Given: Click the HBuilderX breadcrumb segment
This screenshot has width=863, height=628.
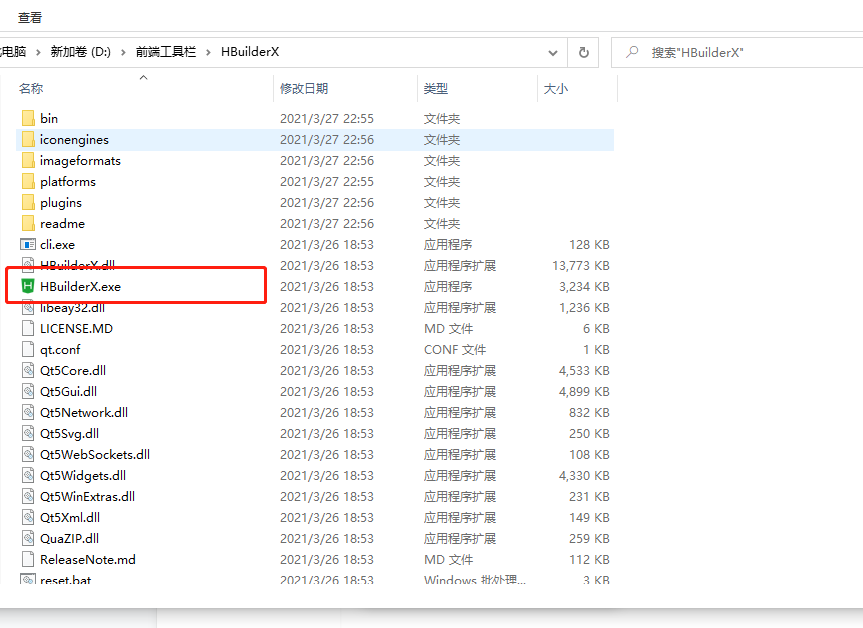Looking at the screenshot, I should click(x=250, y=52).
